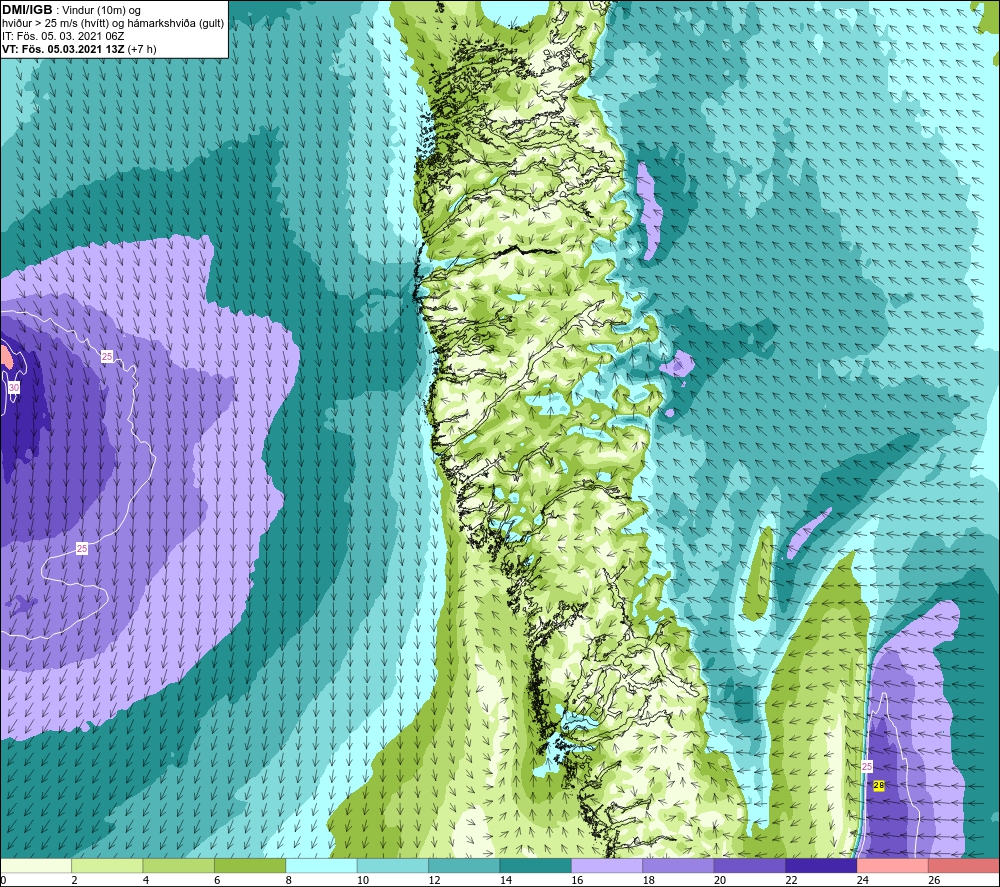
Task: Pick the 20–22 m/s purple legend swatch
Action: coord(750,865)
